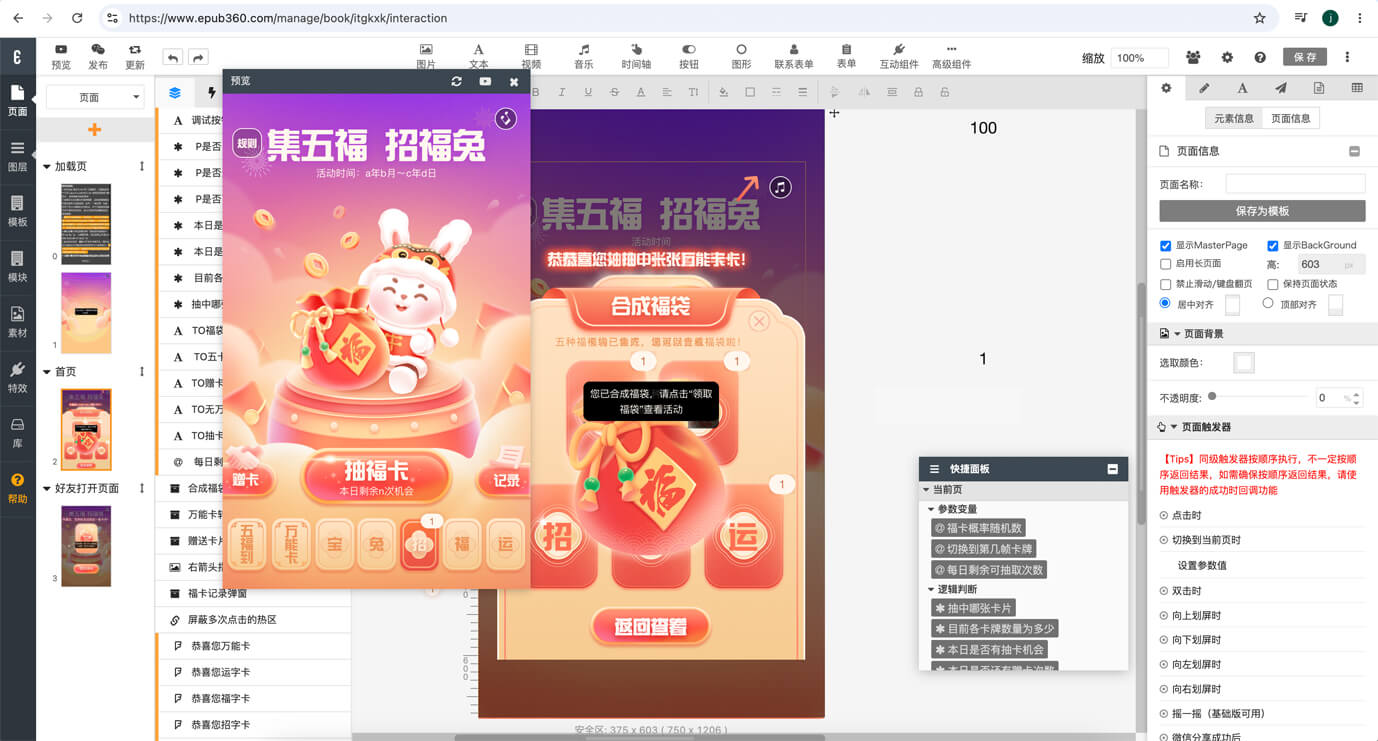The height and width of the screenshot is (741, 1378).
Task: Collapse the 当前页 group in 快捷面板
Action: click(926, 490)
